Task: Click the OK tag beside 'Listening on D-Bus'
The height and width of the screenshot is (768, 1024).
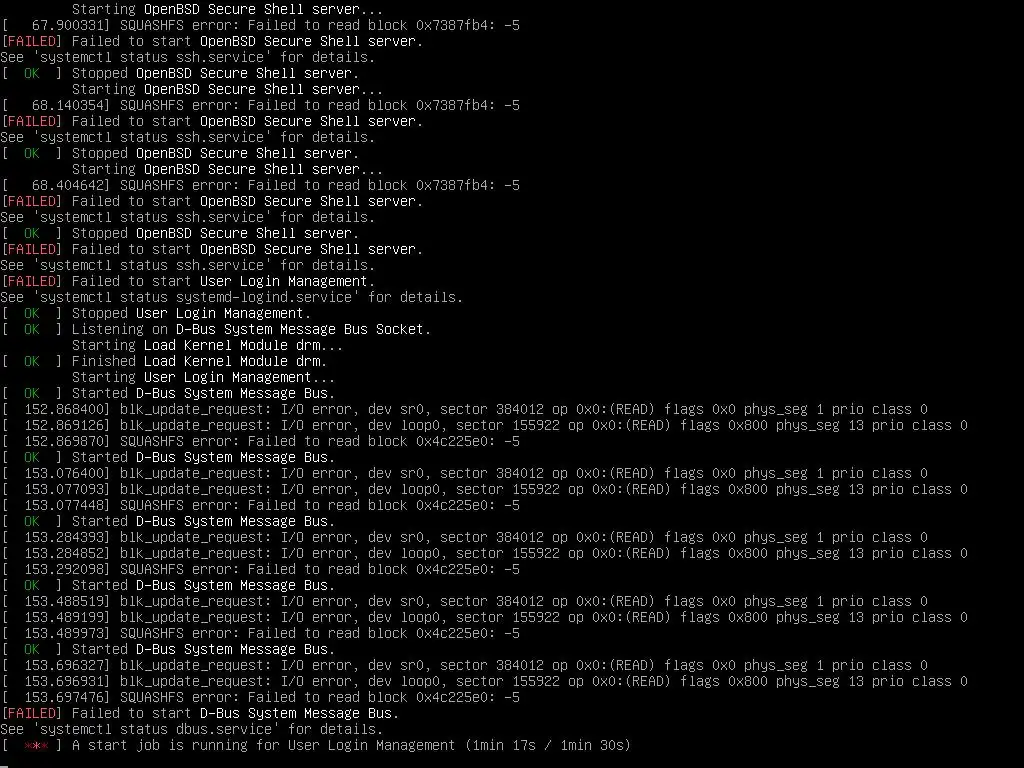Action: [31, 329]
